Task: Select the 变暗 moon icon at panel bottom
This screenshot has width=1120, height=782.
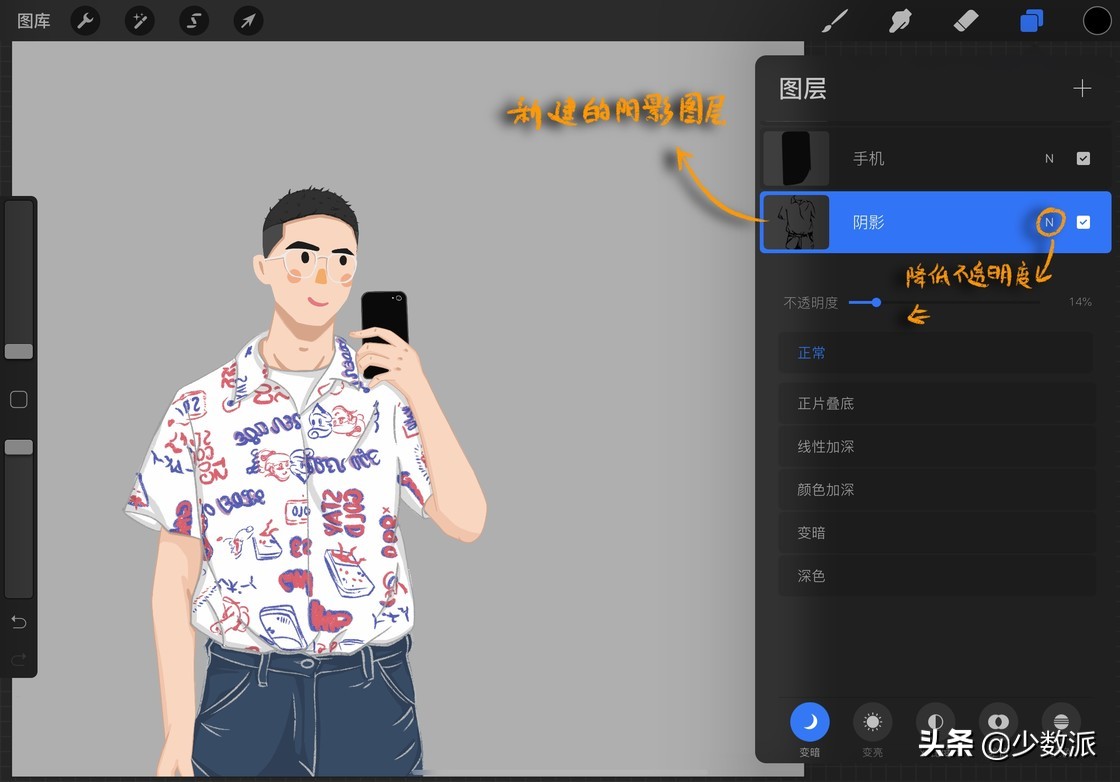Action: pyautogui.click(x=809, y=722)
